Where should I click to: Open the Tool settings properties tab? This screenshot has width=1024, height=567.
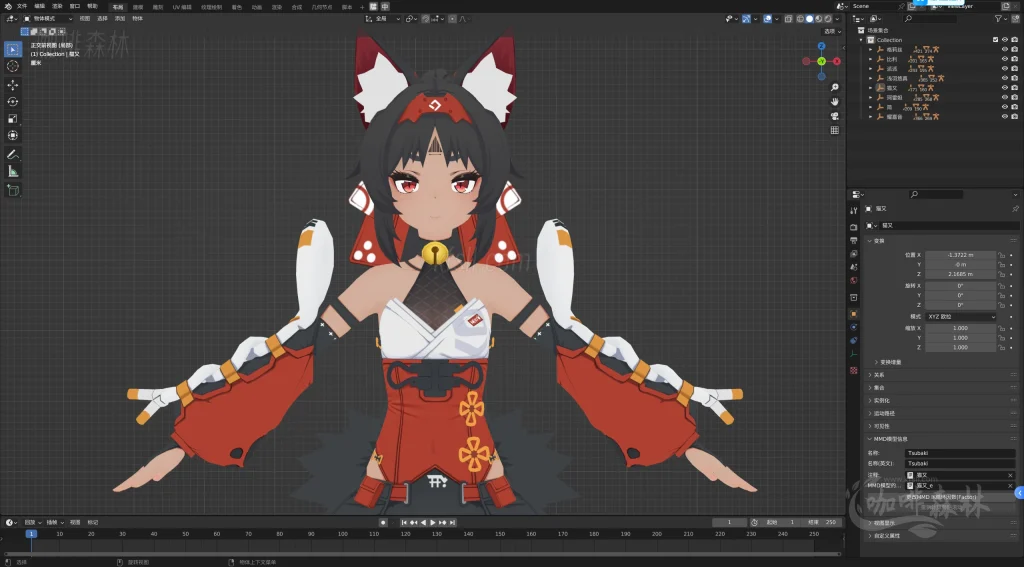pos(854,210)
